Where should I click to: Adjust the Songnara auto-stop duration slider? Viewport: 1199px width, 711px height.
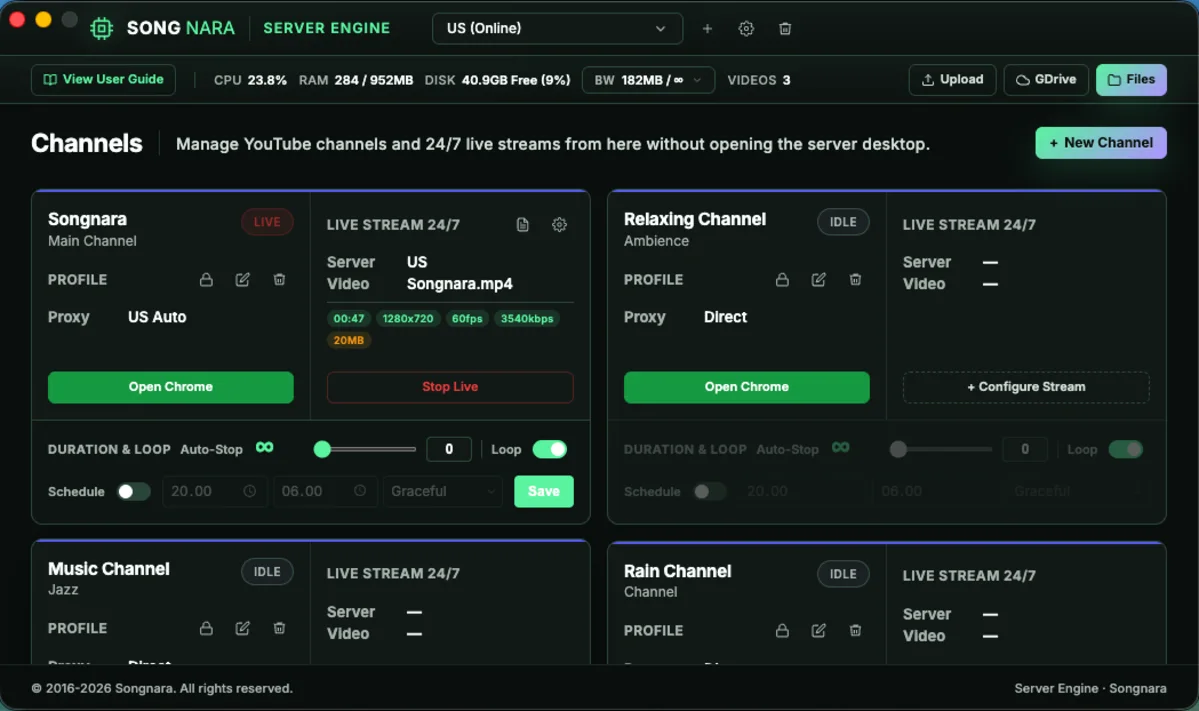(366, 450)
